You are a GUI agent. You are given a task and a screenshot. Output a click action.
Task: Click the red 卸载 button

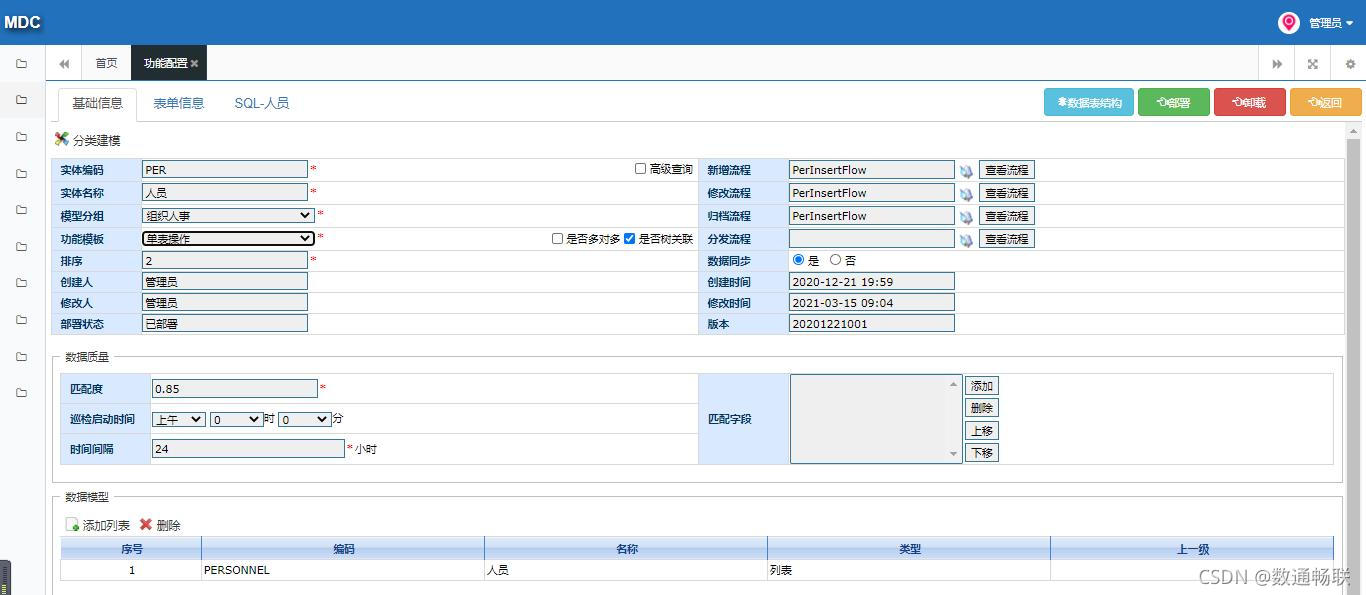[x=1250, y=102]
